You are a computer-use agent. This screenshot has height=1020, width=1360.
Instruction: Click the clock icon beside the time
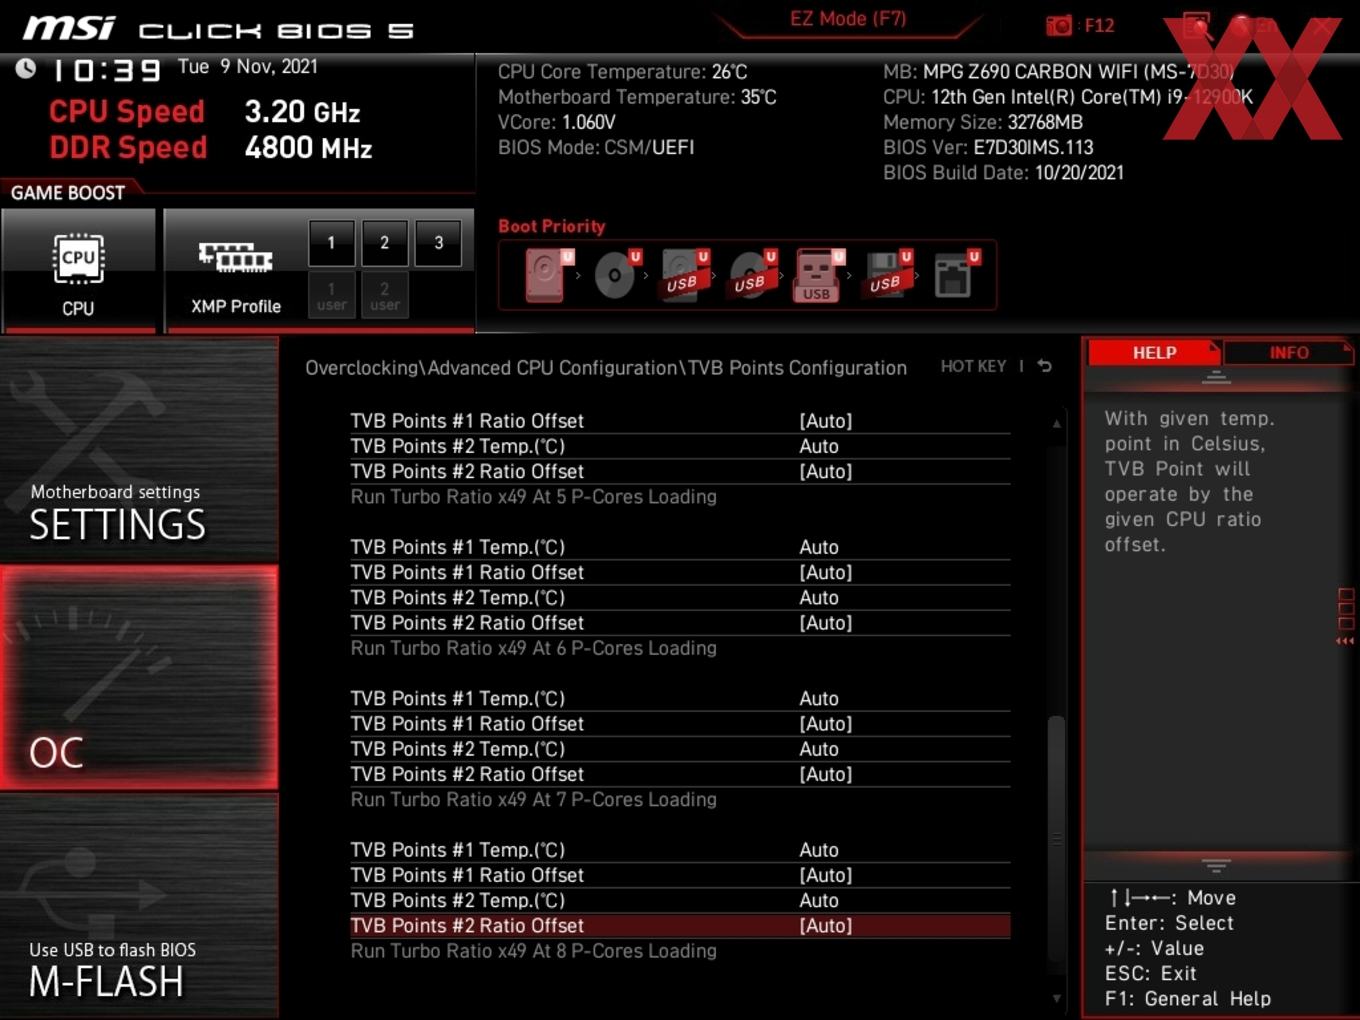[x=25, y=68]
